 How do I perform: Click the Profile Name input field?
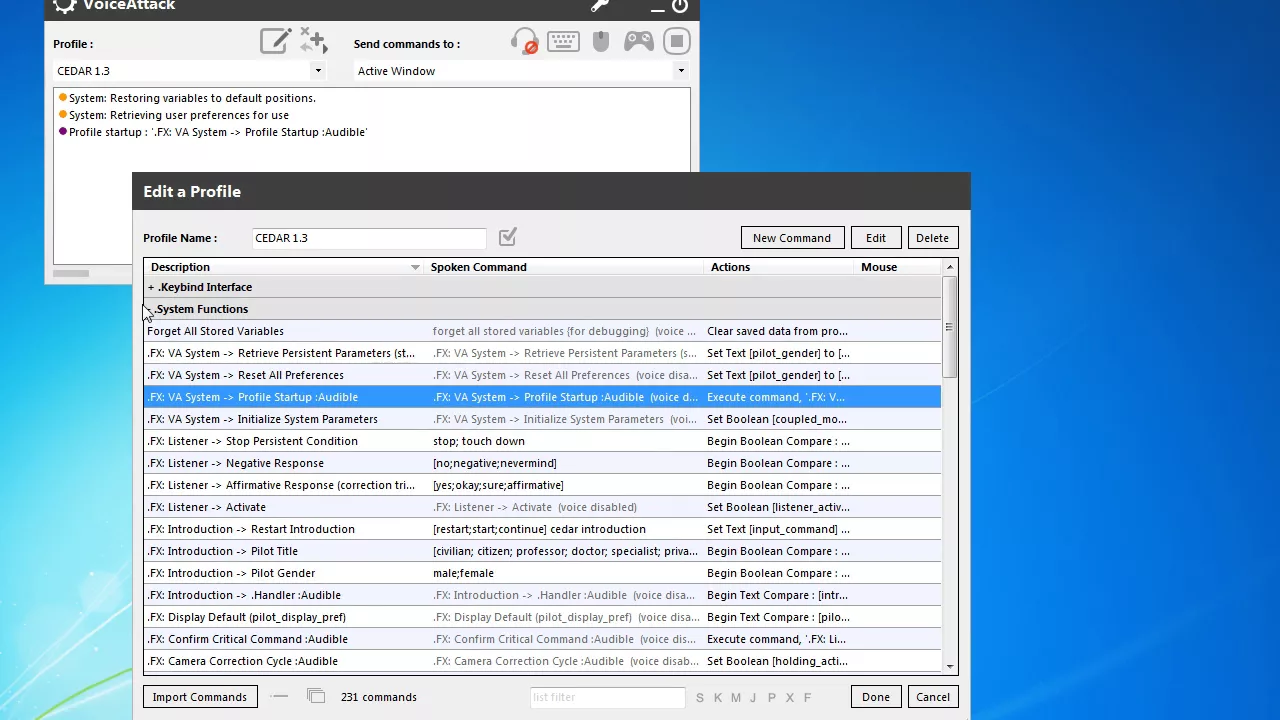pos(369,238)
